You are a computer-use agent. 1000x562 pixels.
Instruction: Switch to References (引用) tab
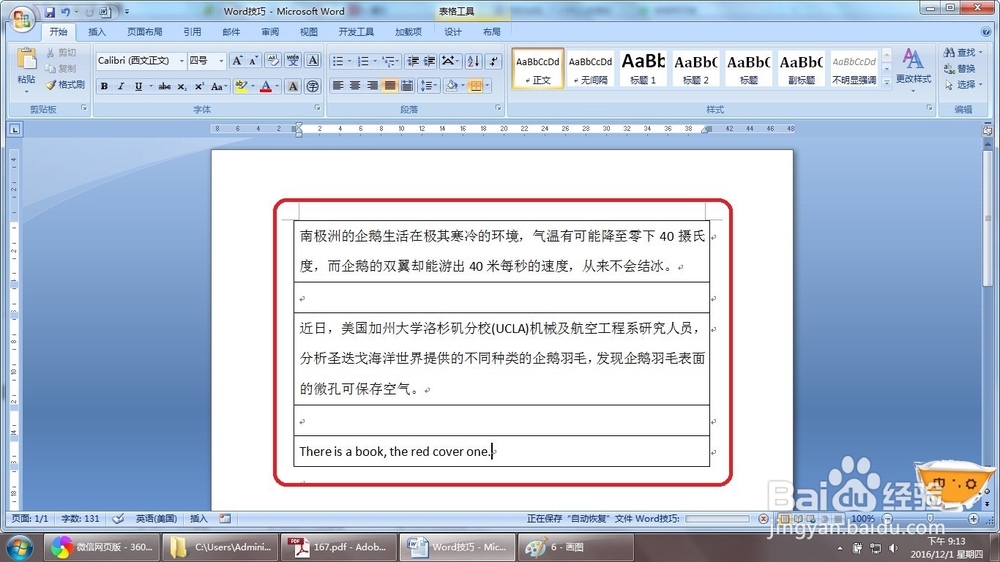[x=192, y=32]
